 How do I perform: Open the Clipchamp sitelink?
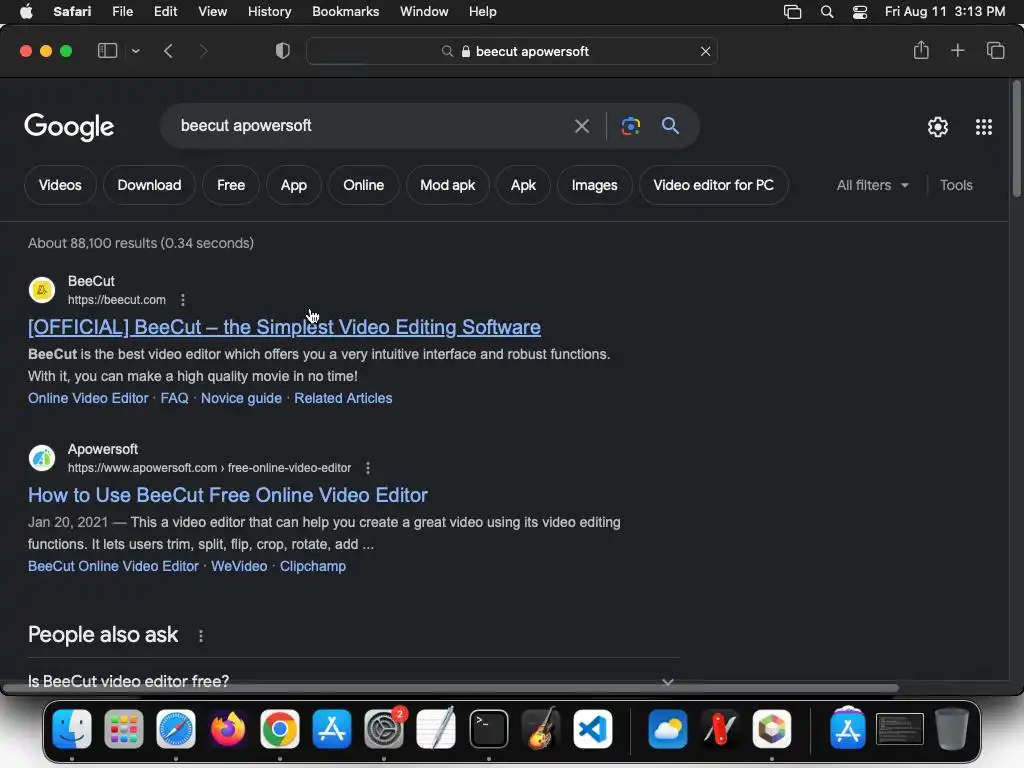tap(313, 566)
